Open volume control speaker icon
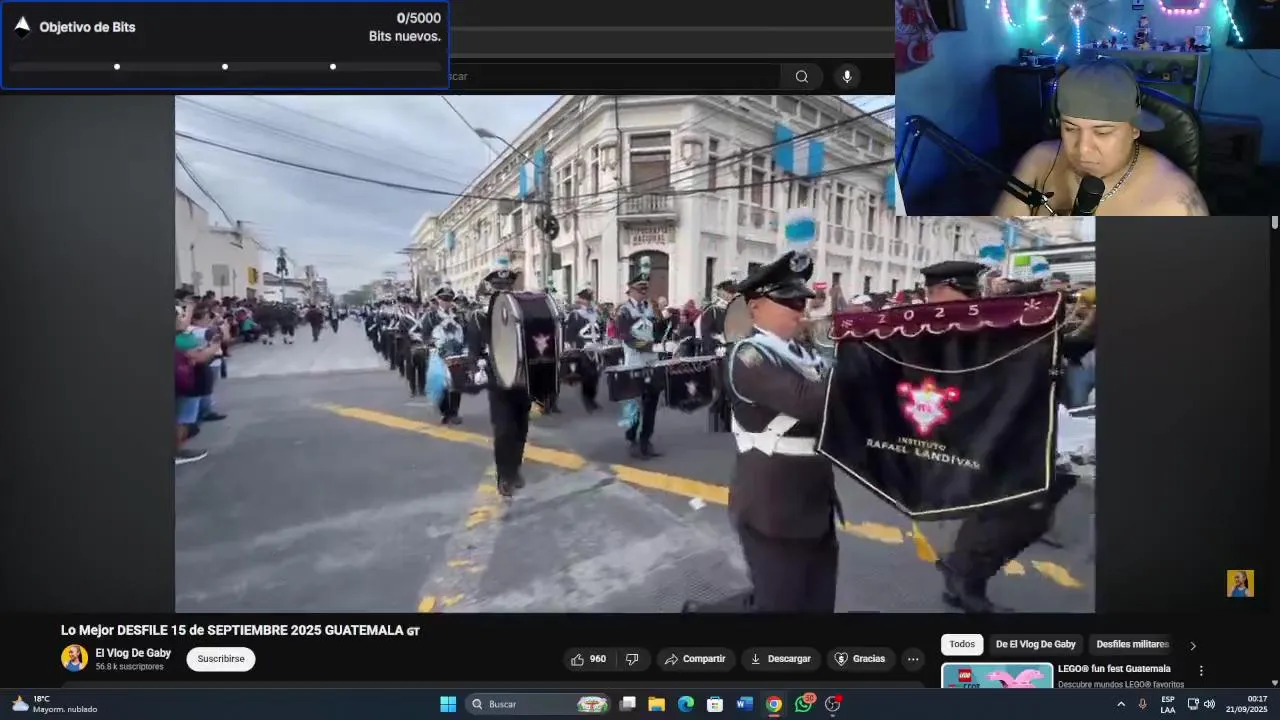 coord(1209,704)
